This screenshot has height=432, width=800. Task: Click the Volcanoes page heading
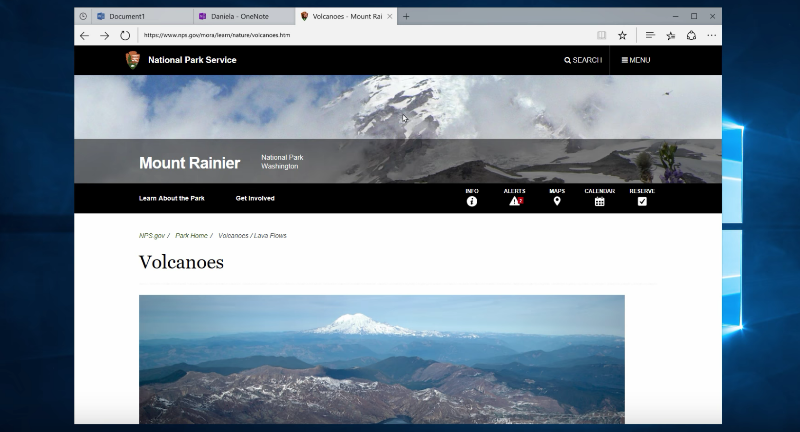click(x=181, y=262)
